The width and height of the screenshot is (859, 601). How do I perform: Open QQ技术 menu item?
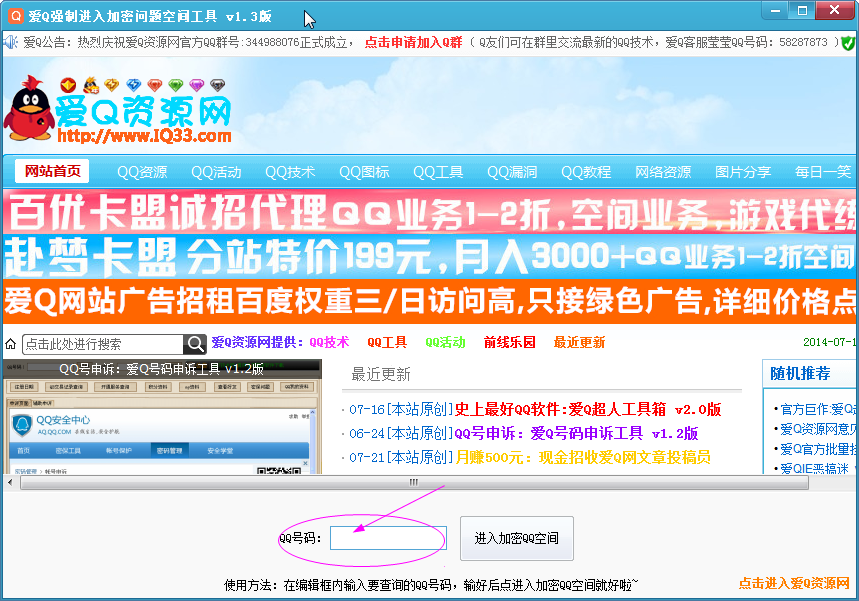click(290, 172)
